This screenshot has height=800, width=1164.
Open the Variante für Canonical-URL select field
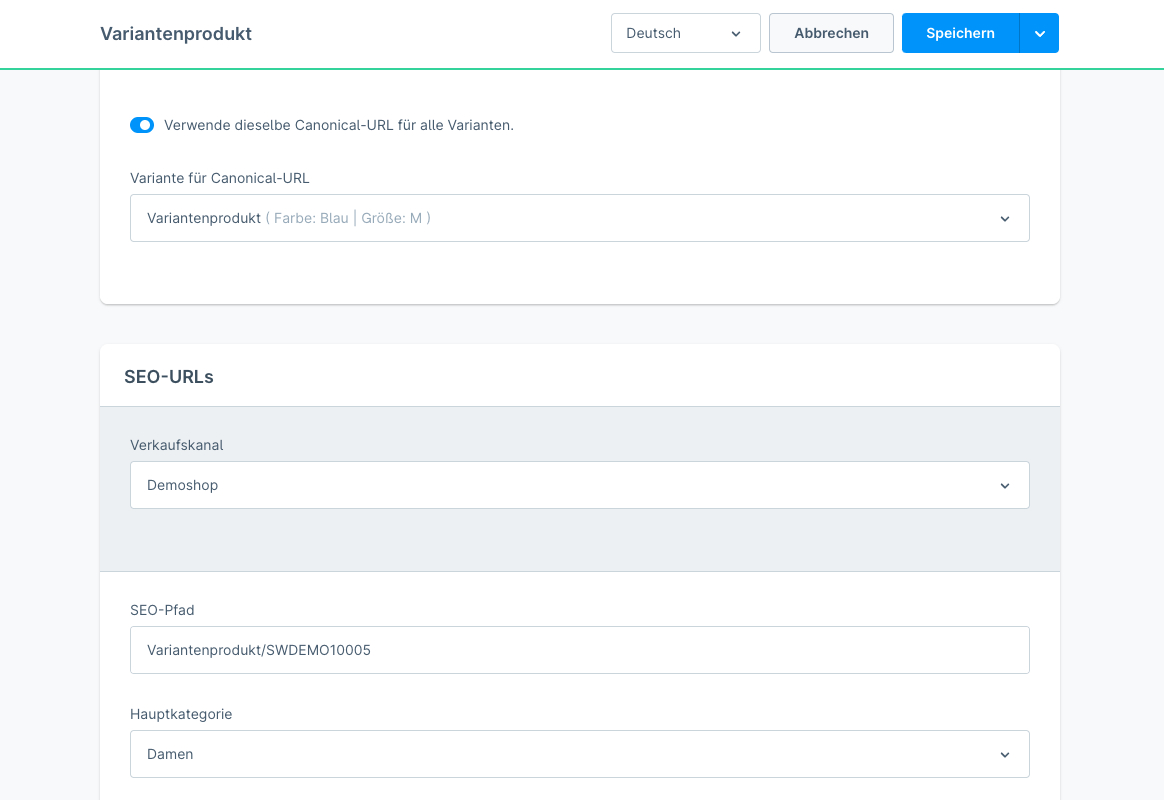coord(560,218)
